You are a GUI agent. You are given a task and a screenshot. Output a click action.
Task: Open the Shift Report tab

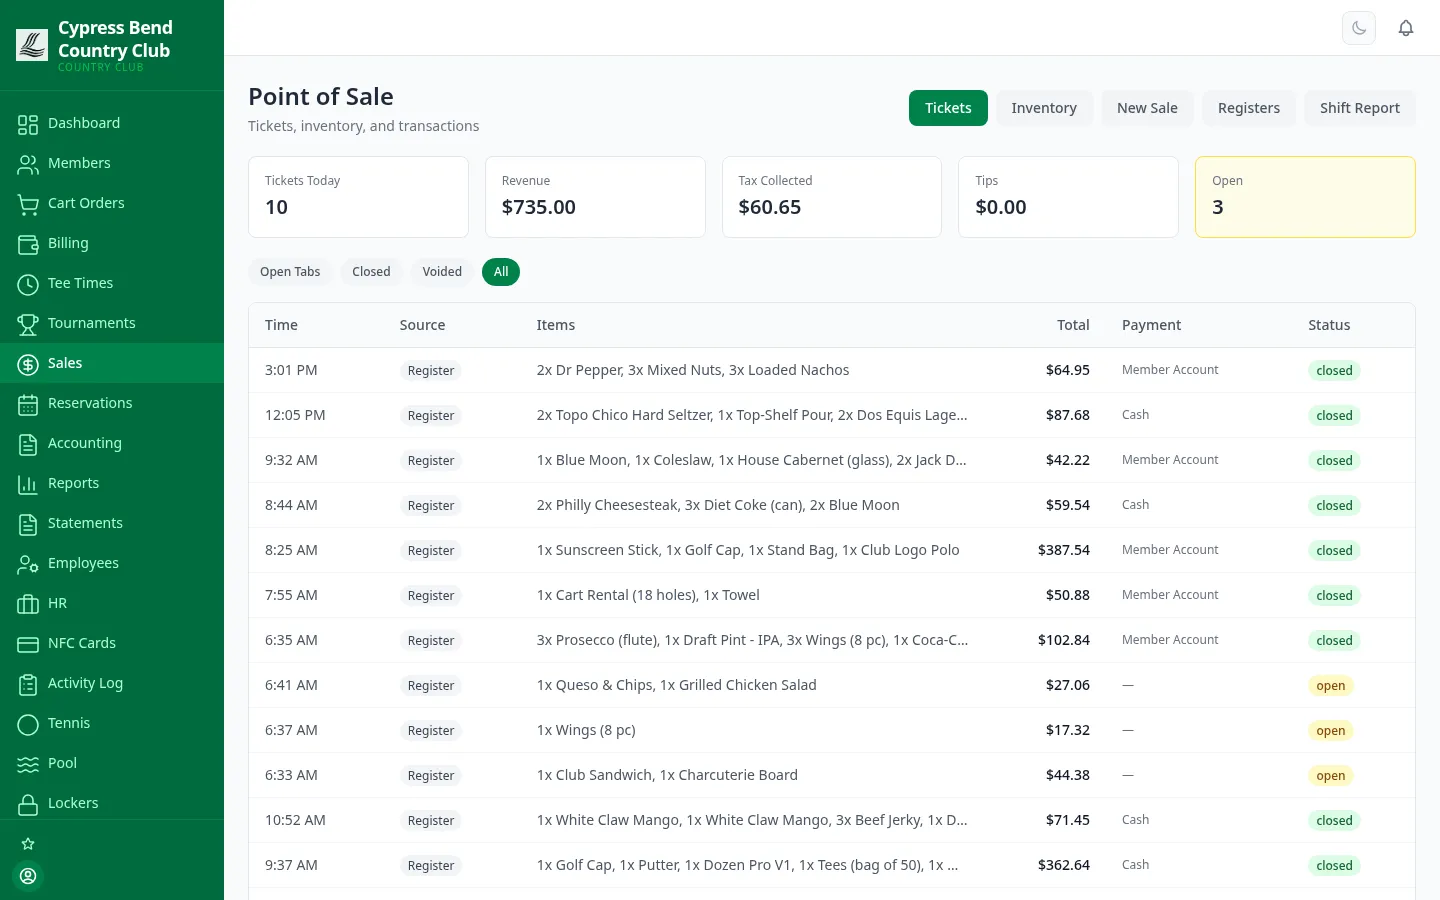pos(1360,108)
